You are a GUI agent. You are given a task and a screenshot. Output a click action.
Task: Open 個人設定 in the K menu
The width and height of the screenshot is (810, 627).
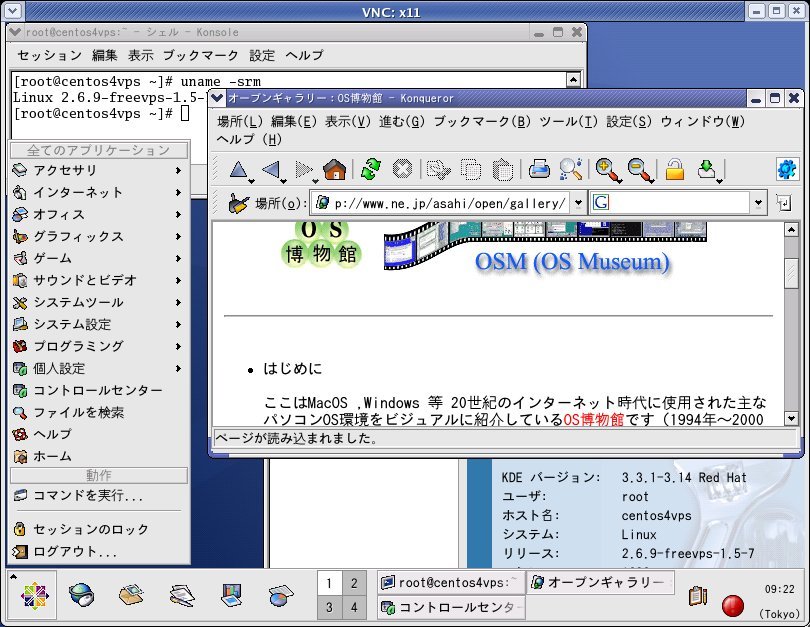(99, 368)
